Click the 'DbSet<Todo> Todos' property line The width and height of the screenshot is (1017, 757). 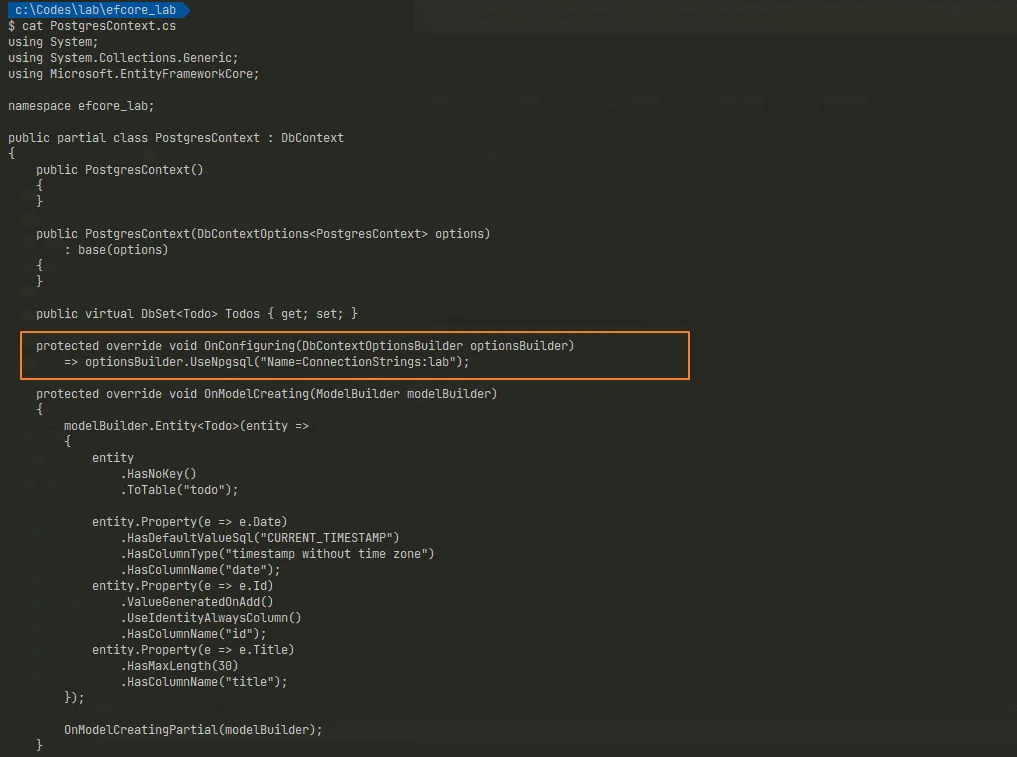click(197, 314)
